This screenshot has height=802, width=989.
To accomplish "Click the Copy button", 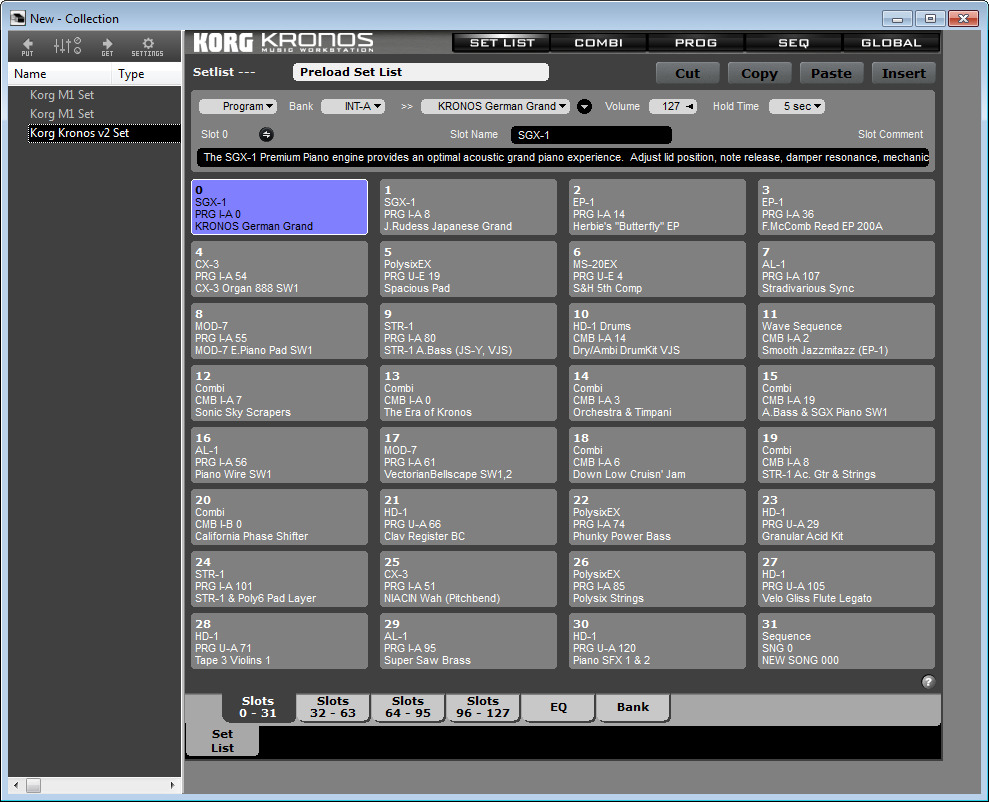I will (759, 73).
